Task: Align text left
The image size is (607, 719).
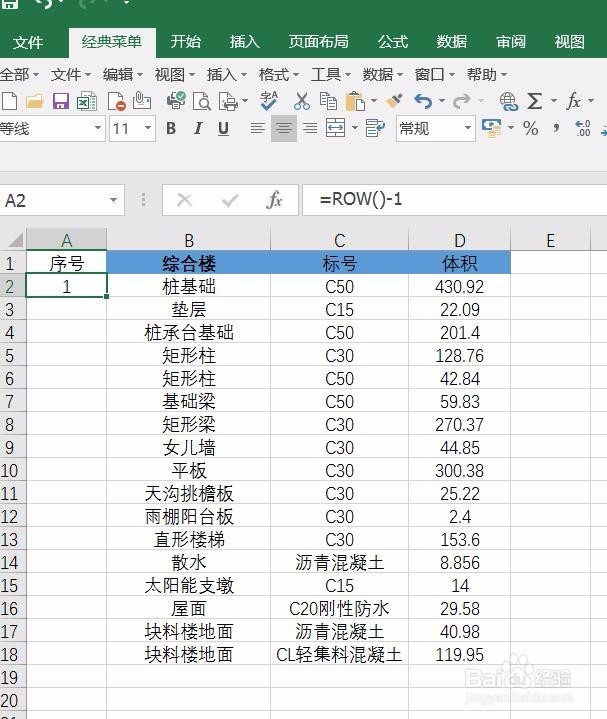Action: [x=258, y=128]
